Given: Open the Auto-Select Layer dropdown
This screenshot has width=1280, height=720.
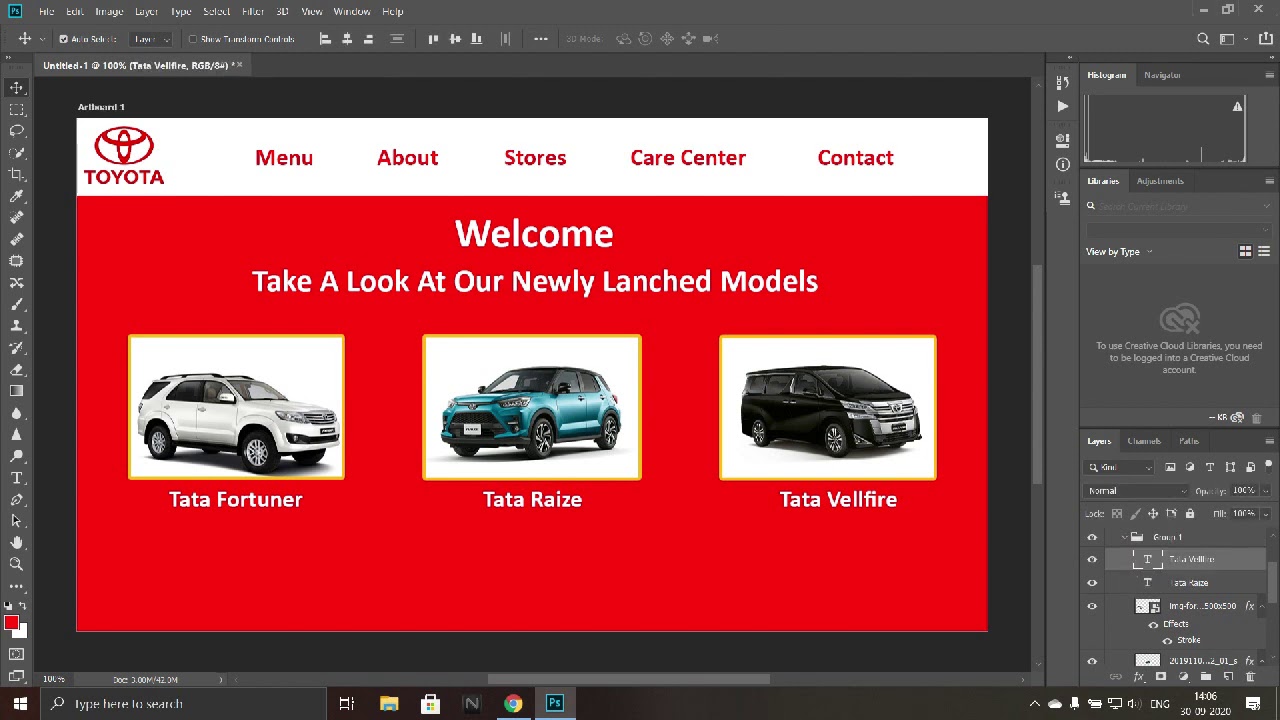Looking at the screenshot, I should pyautogui.click(x=152, y=39).
